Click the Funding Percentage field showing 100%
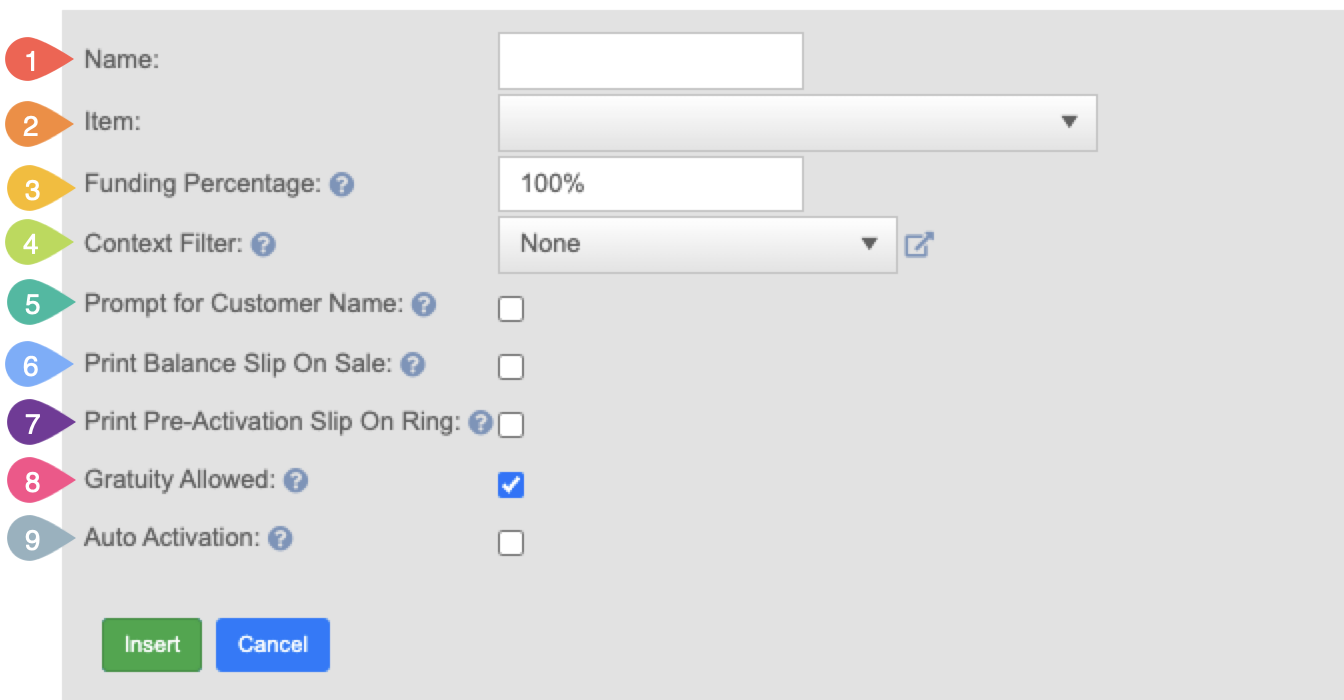This screenshot has width=1344, height=700. pos(651,184)
